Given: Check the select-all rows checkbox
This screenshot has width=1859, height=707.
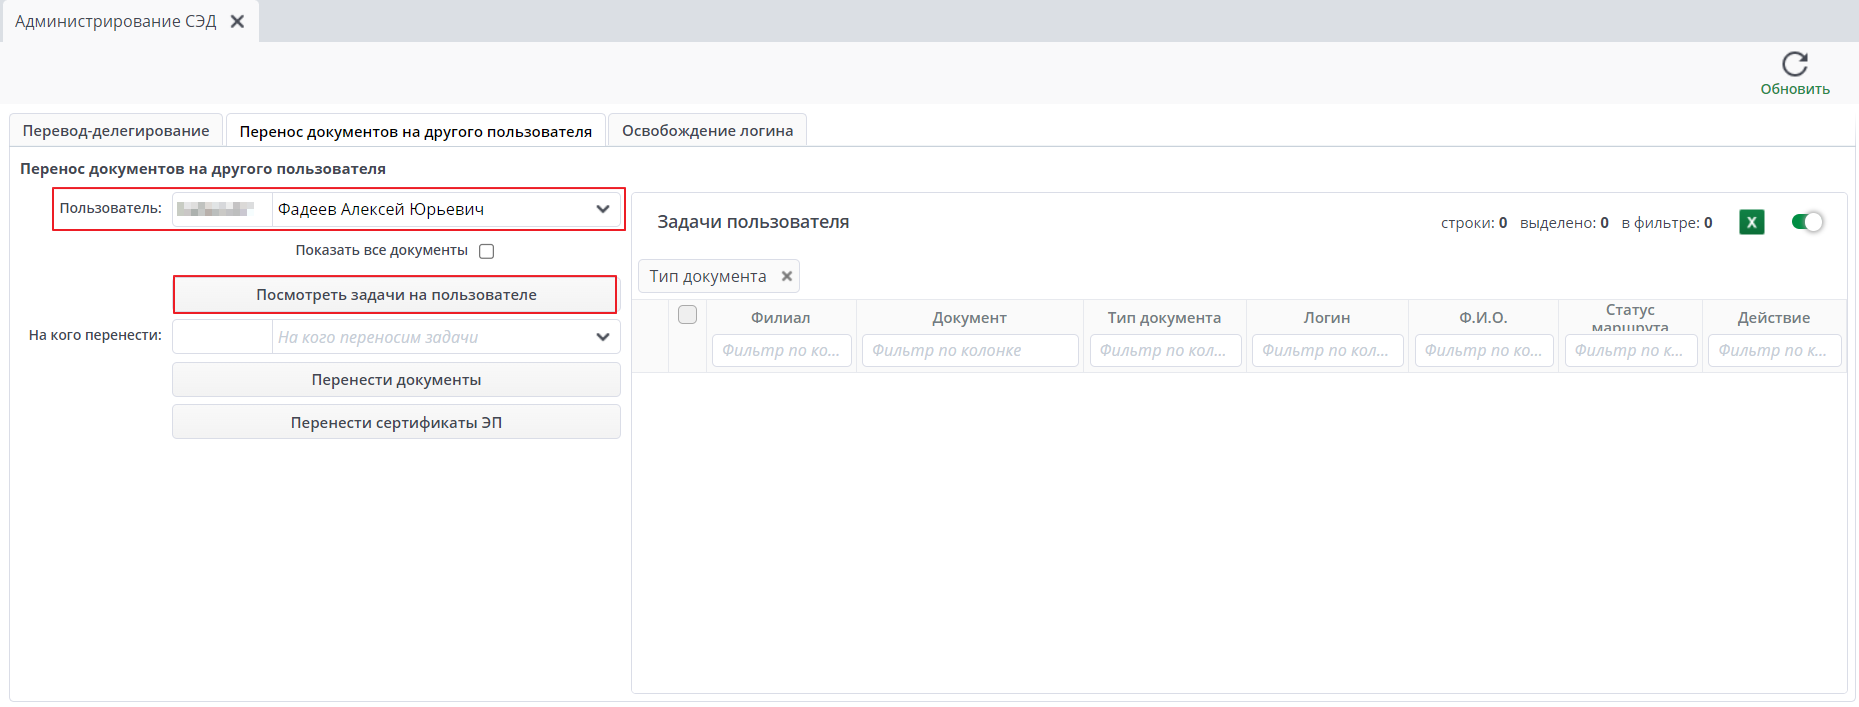Looking at the screenshot, I should tap(687, 315).
